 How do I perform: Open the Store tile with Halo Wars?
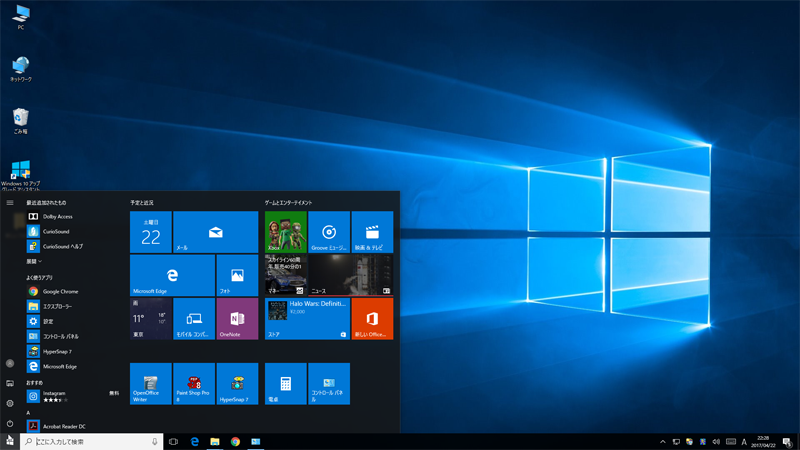pyautogui.click(x=307, y=319)
